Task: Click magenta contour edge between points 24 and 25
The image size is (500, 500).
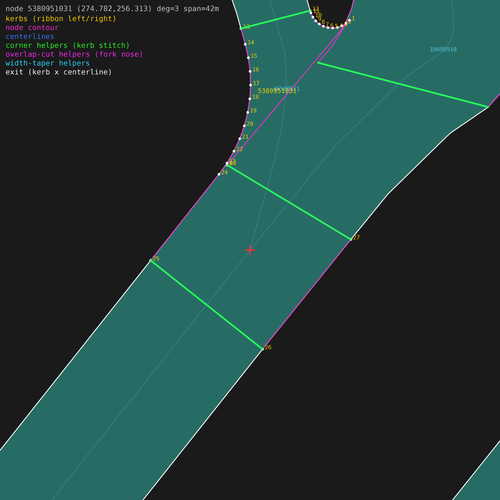Action: pyautogui.click(x=185, y=217)
